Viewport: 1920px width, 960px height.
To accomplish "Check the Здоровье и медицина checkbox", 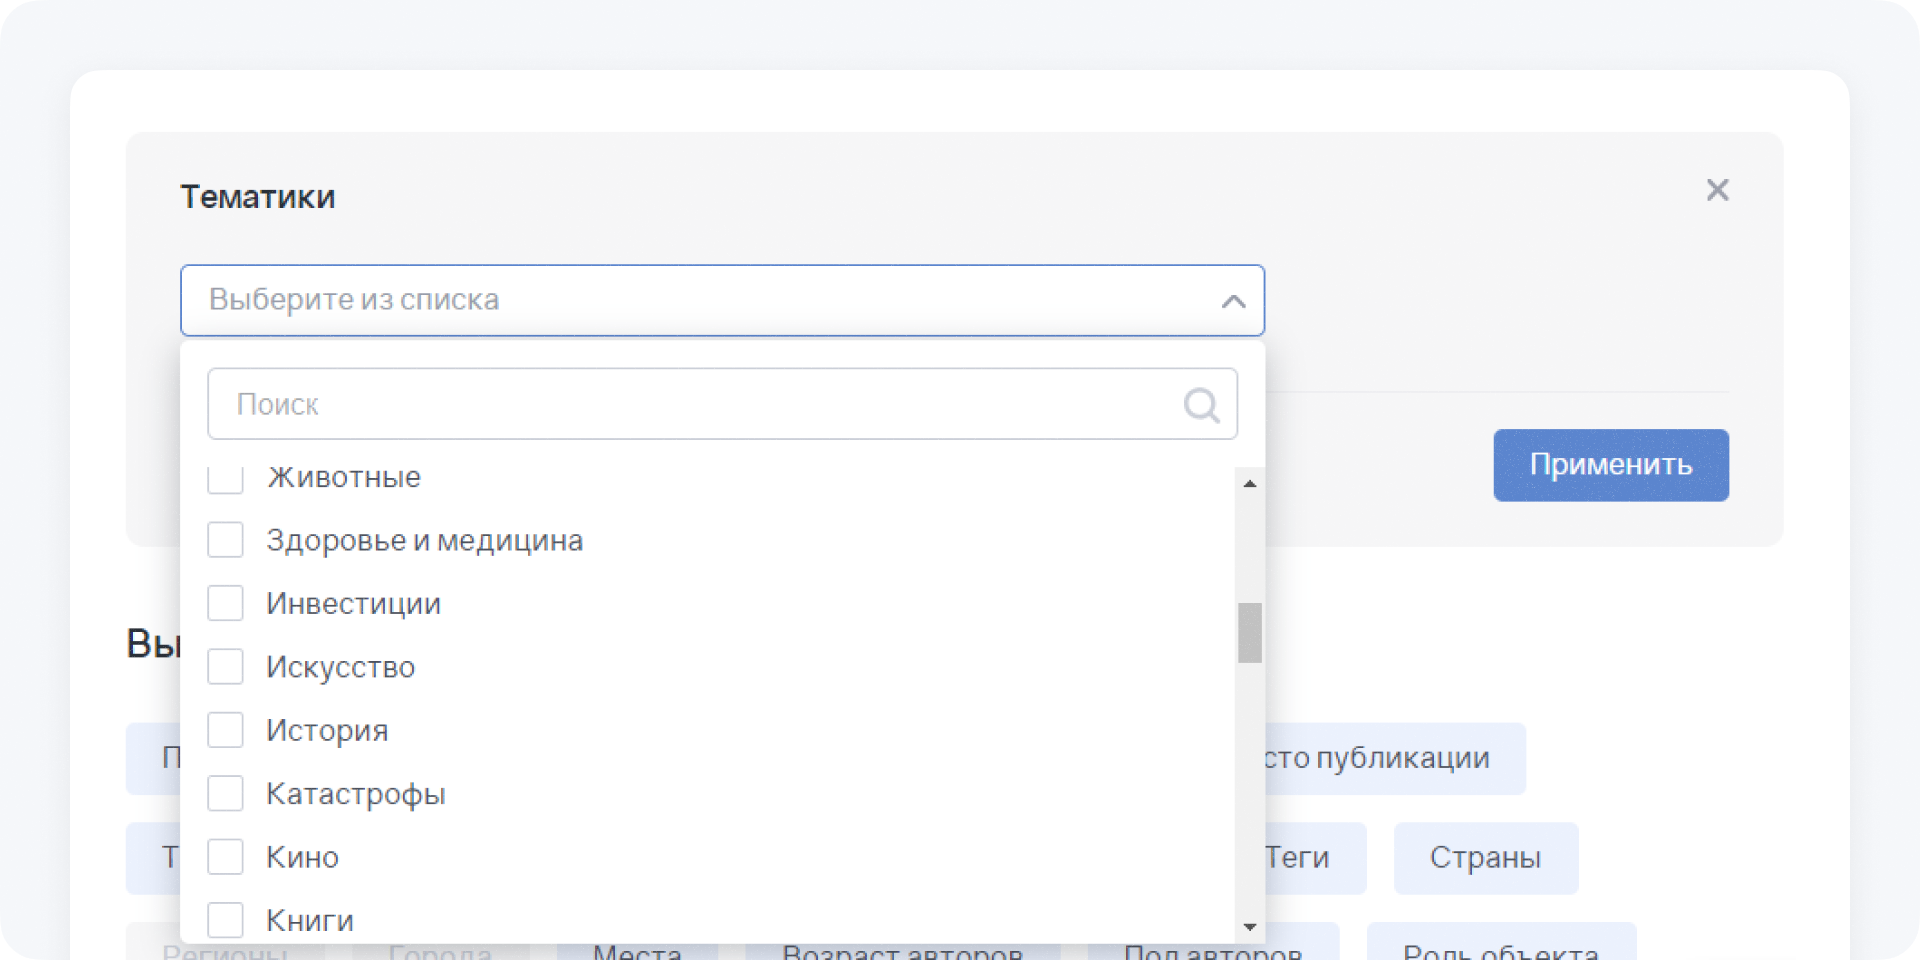I will coord(225,540).
